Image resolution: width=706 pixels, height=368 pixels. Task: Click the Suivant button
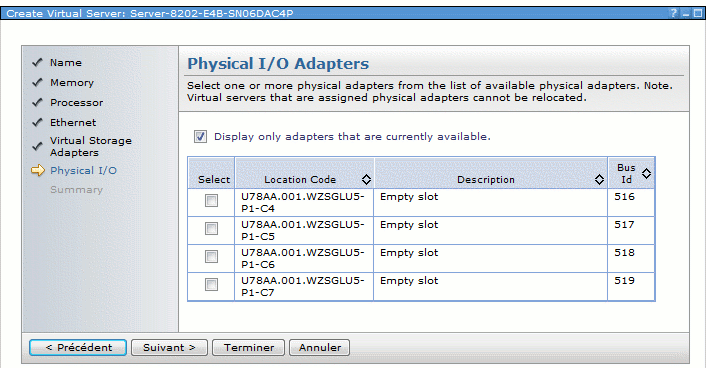point(169,347)
